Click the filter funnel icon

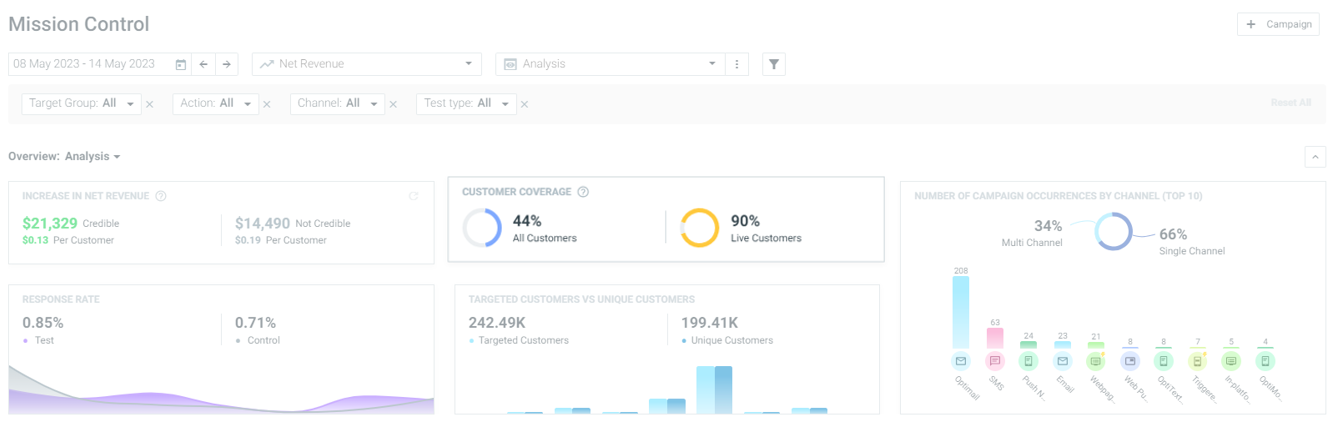click(774, 64)
